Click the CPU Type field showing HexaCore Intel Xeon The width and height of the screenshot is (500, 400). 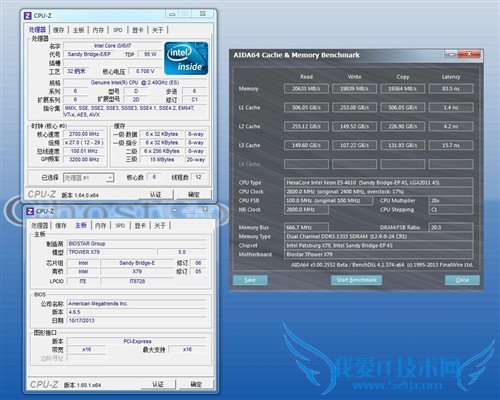coord(379,182)
